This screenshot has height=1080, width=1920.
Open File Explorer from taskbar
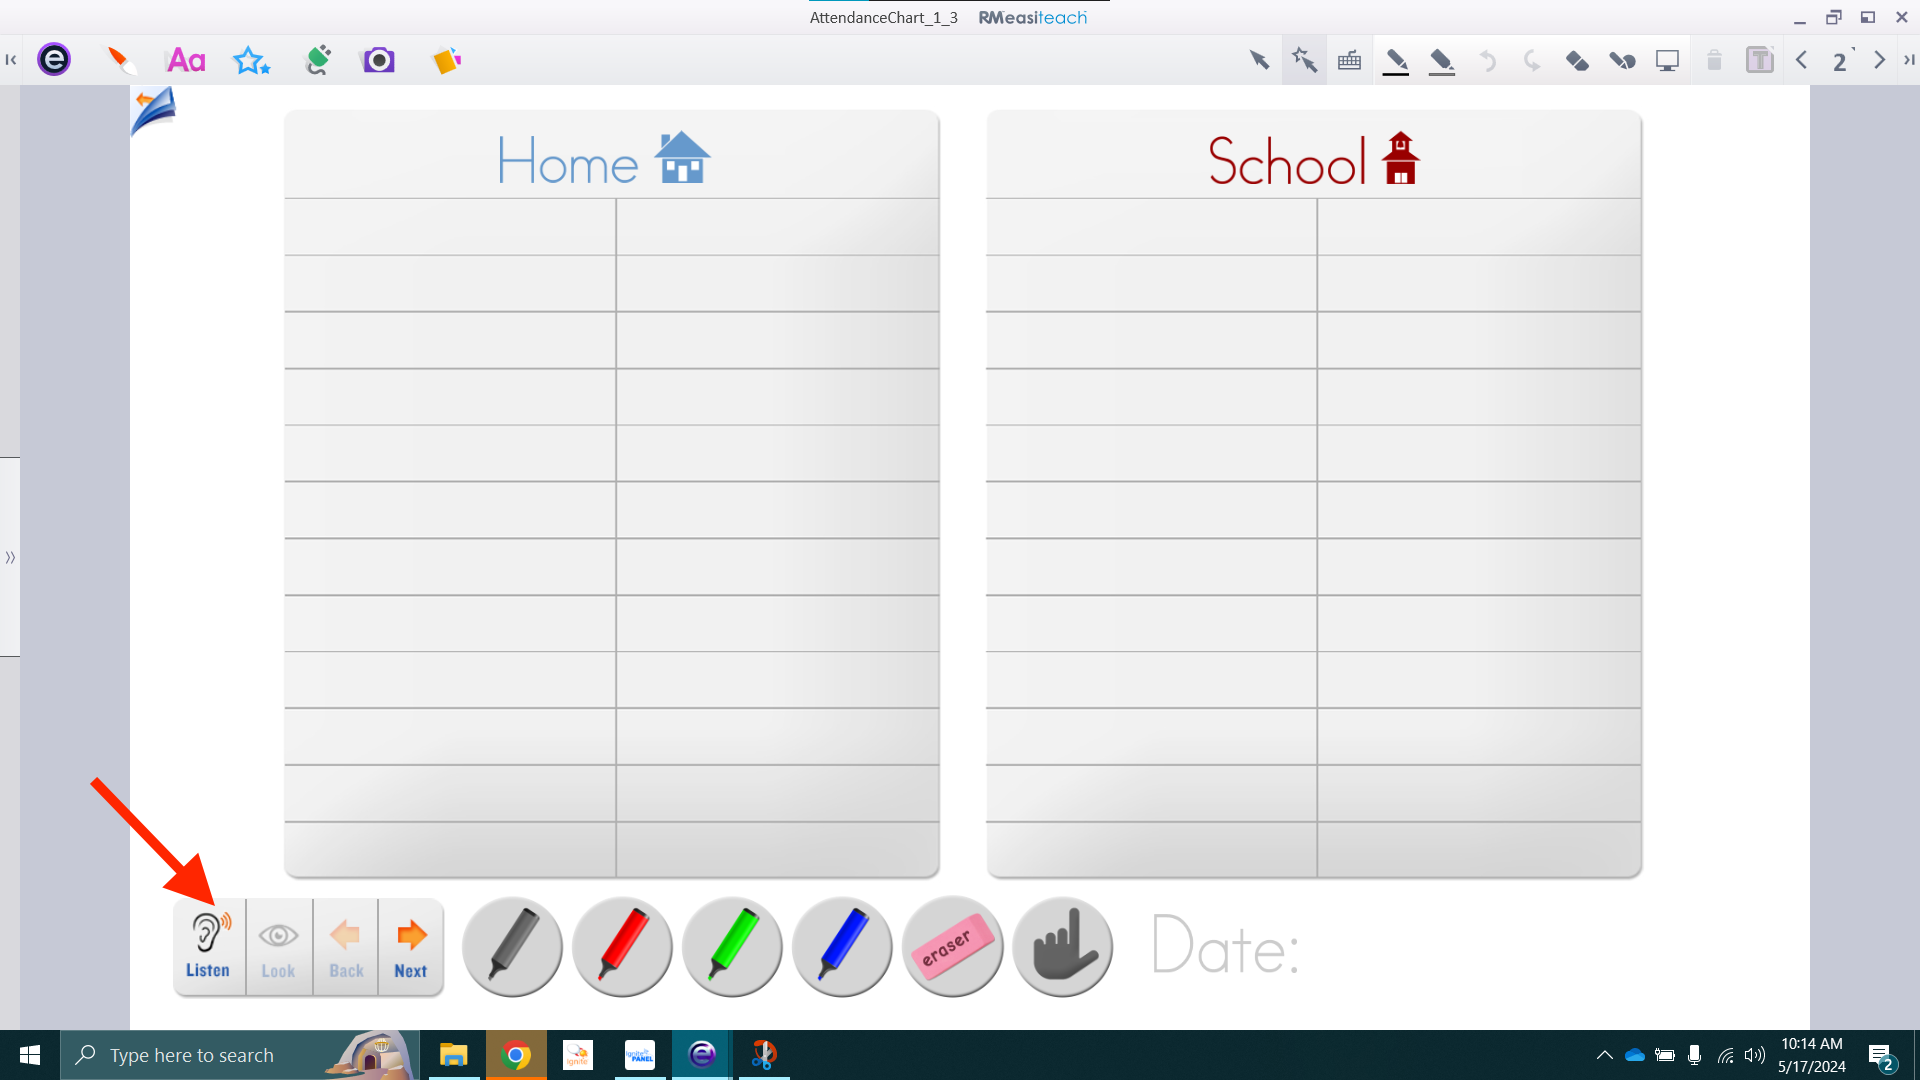pyautogui.click(x=453, y=1055)
